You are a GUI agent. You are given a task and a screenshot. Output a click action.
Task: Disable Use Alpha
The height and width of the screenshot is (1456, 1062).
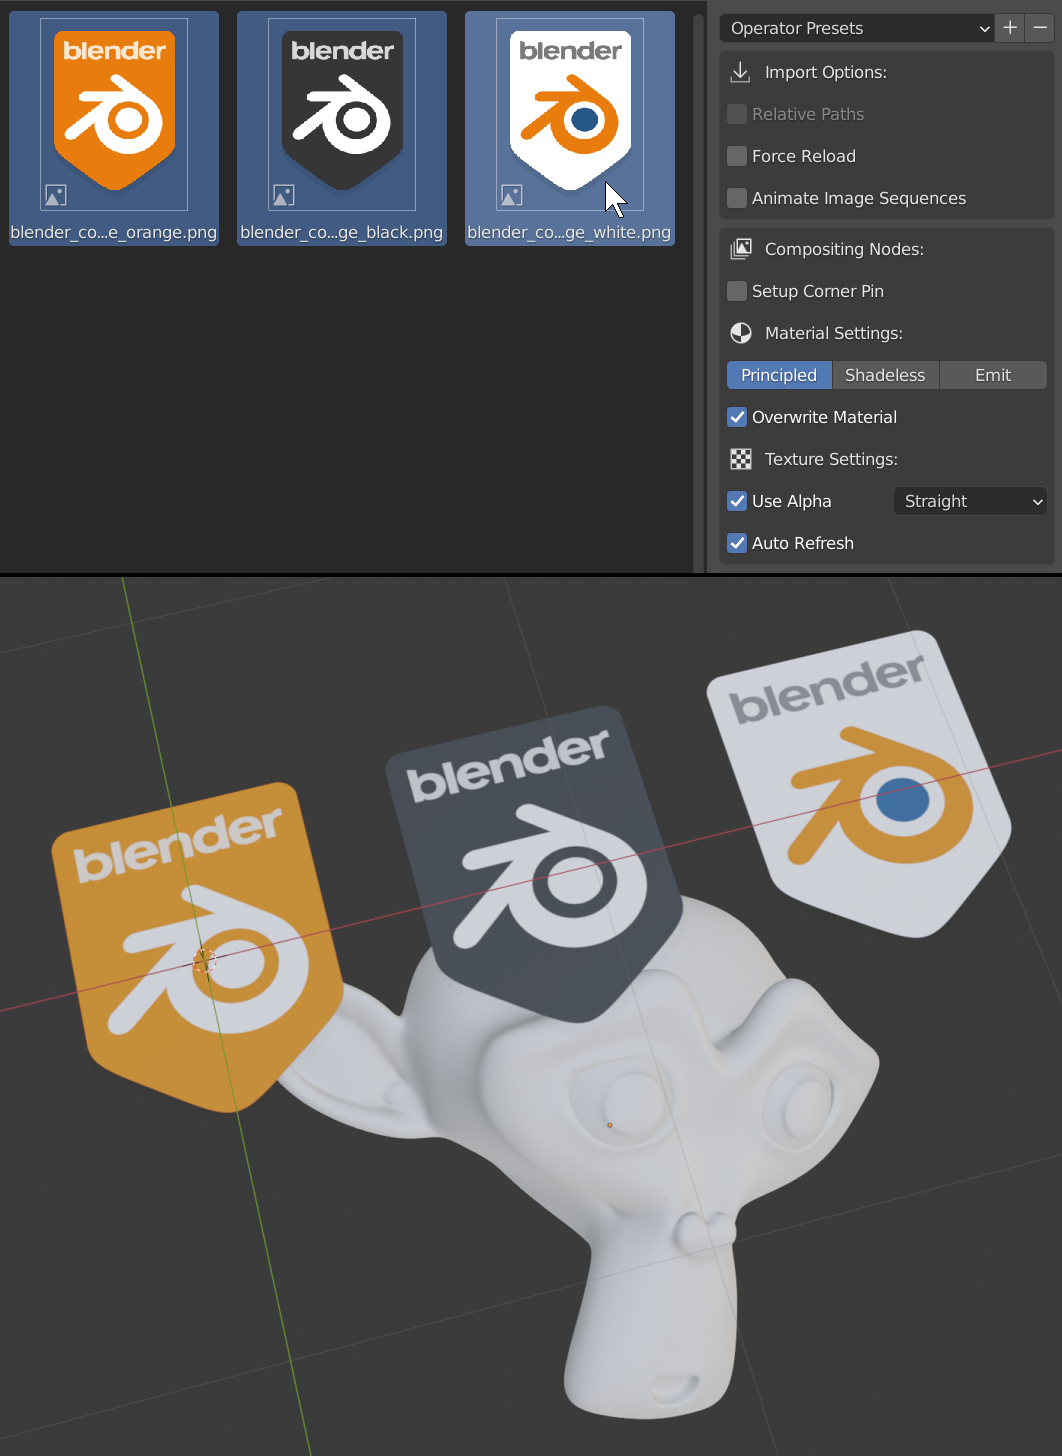(737, 501)
